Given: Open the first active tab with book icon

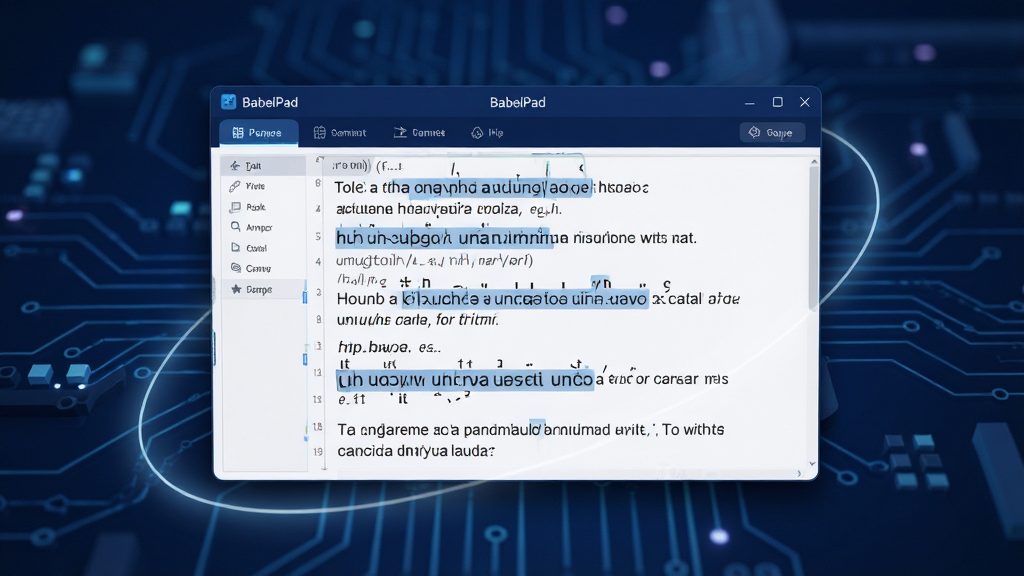Looking at the screenshot, I should click(258, 133).
